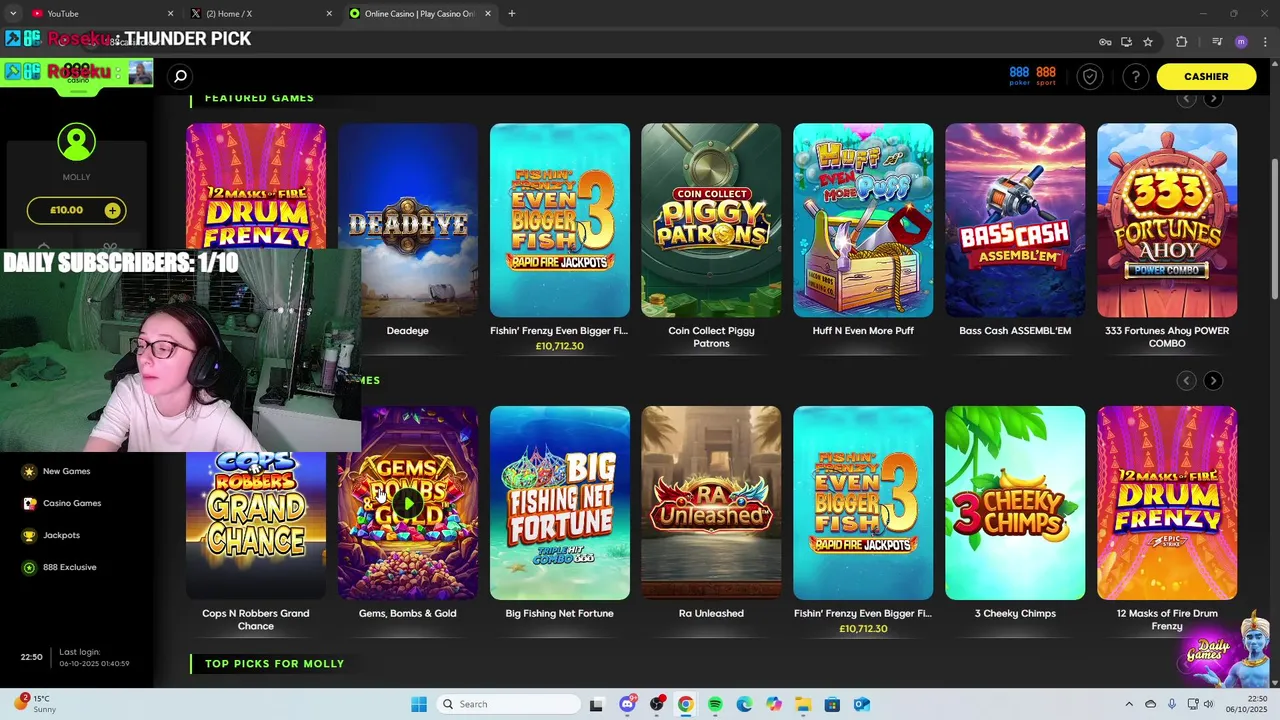Screen dimensions: 1280x720
Task: Add funds via plus icon next to £10.00
Action: coord(112,210)
